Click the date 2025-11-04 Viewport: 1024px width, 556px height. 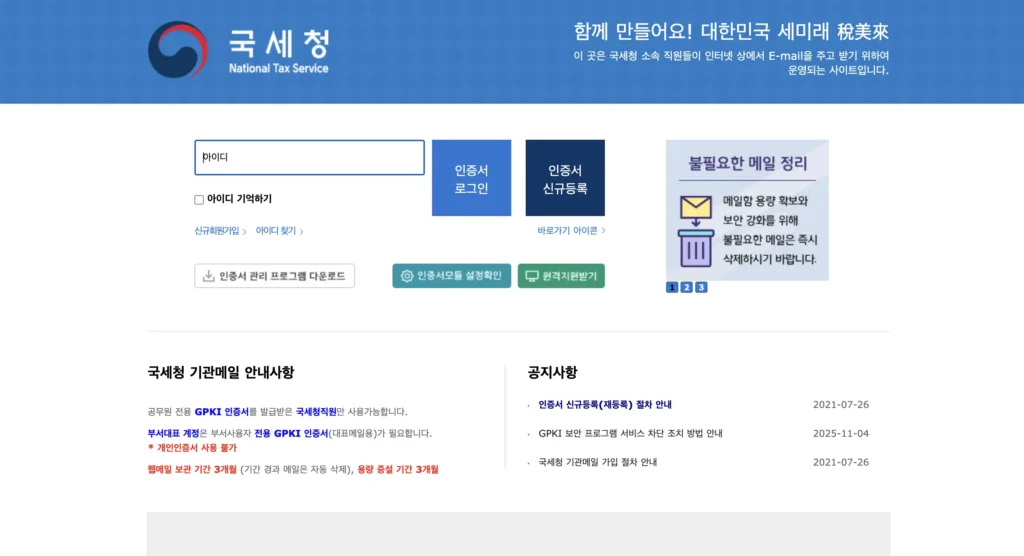coord(840,434)
